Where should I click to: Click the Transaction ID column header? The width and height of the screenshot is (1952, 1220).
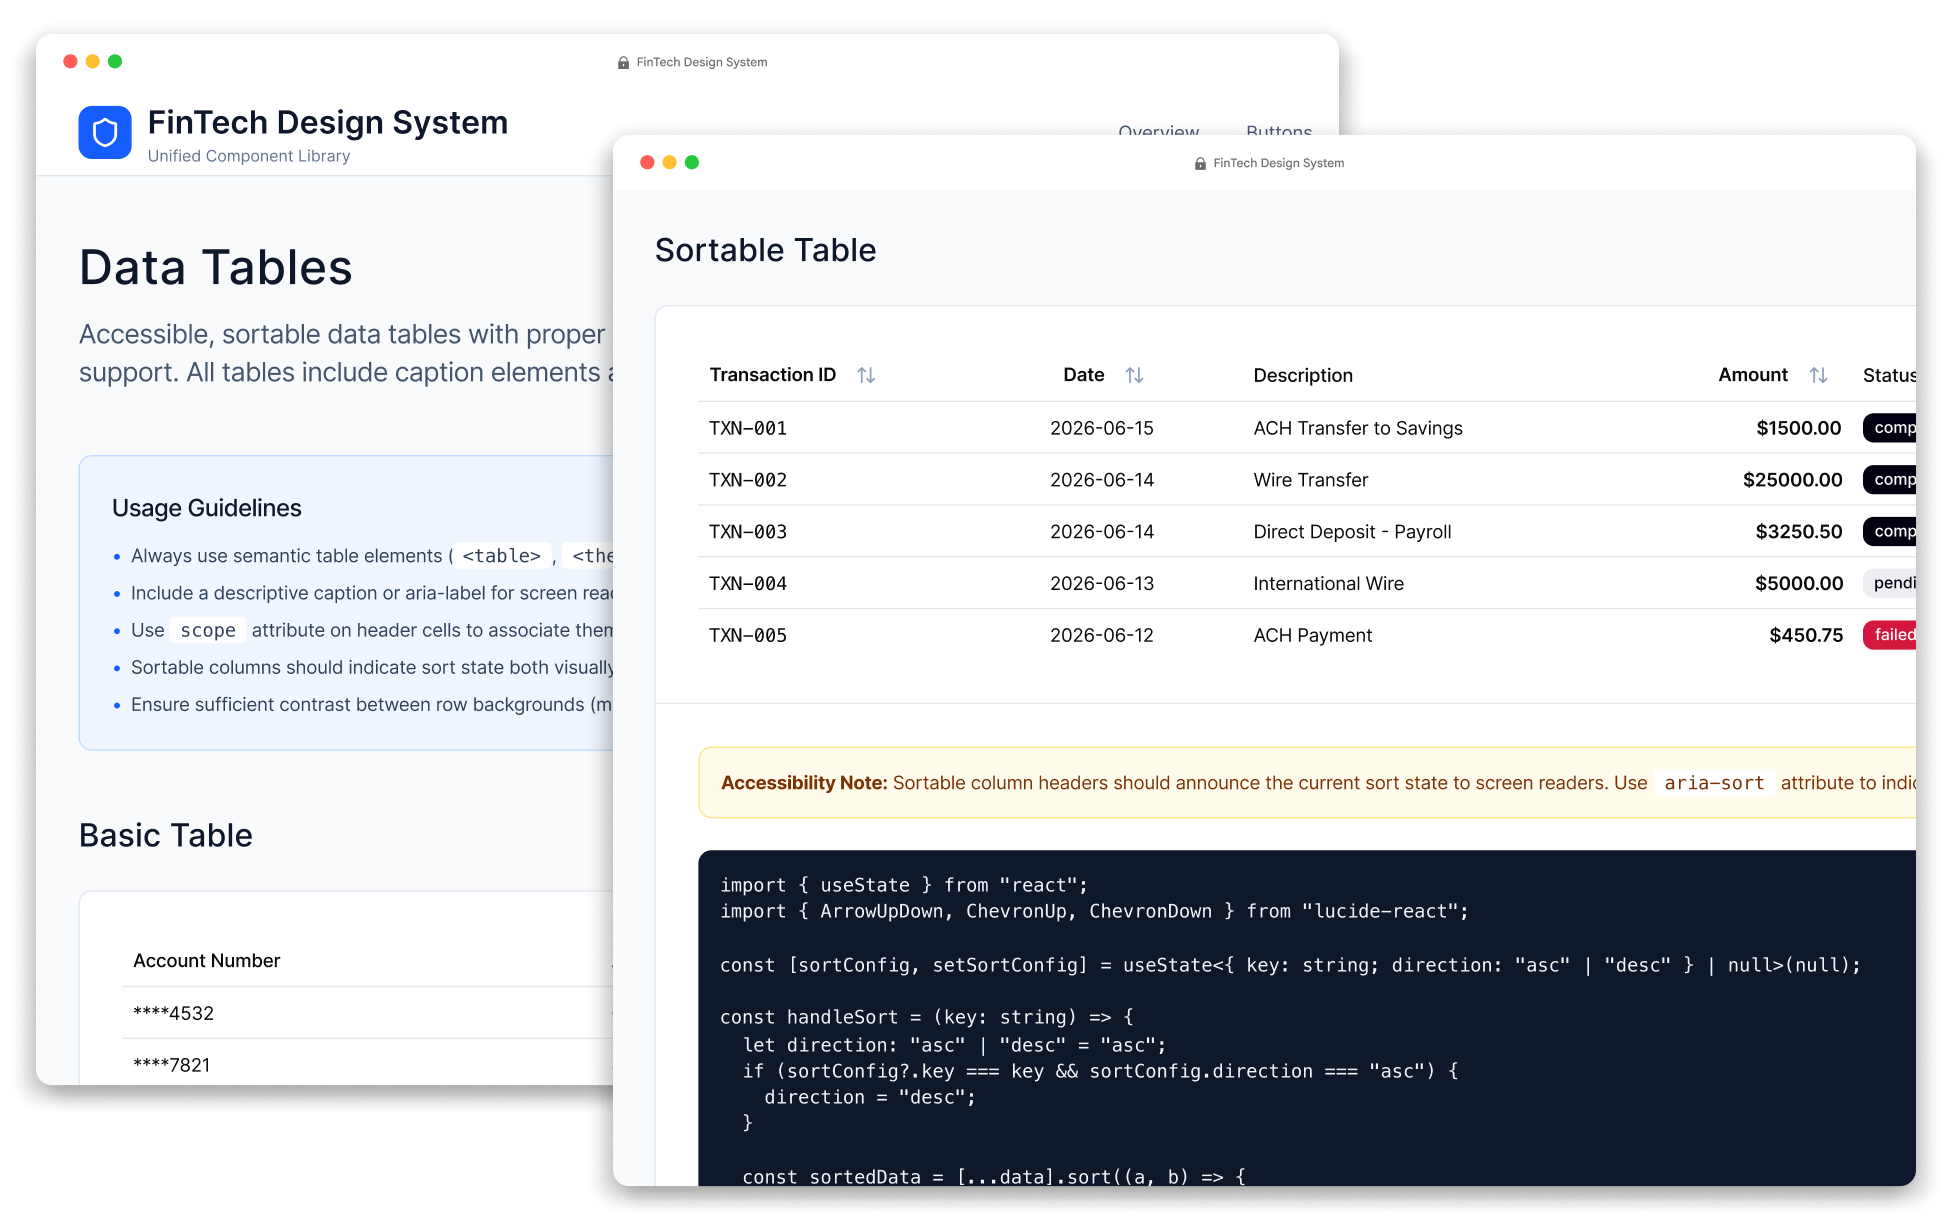[773, 375]
